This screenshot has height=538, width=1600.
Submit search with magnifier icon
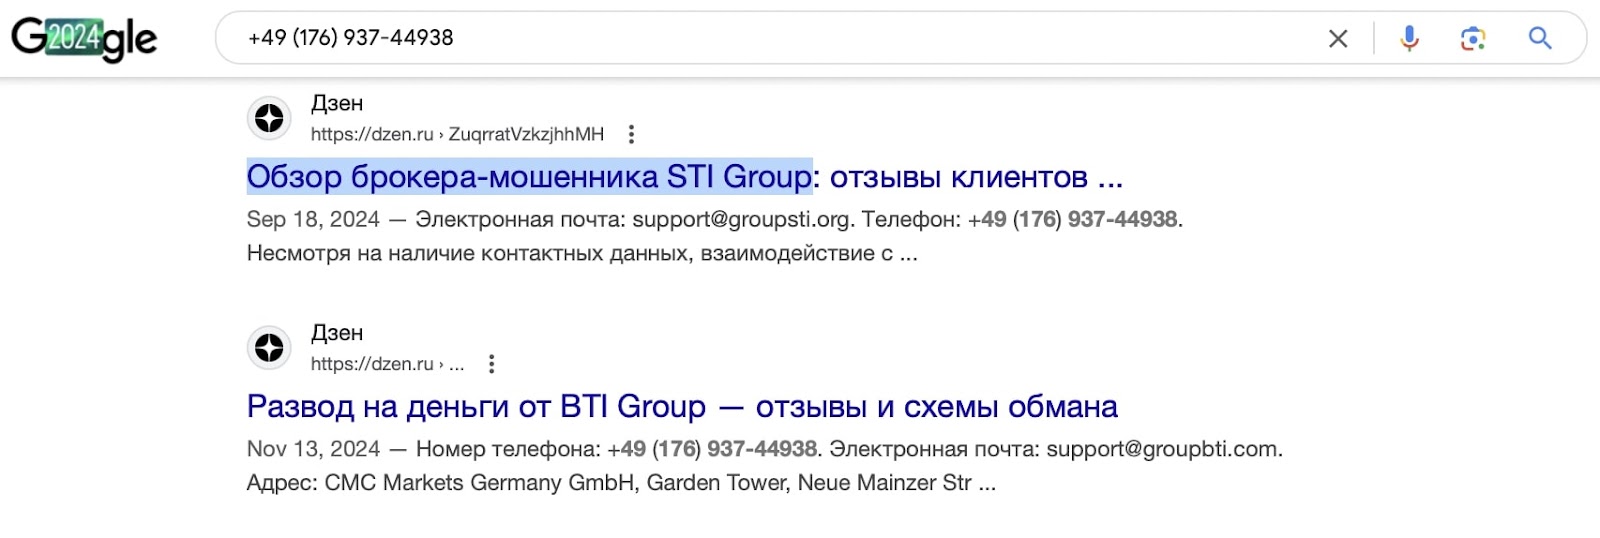[x=1540, y=38]
